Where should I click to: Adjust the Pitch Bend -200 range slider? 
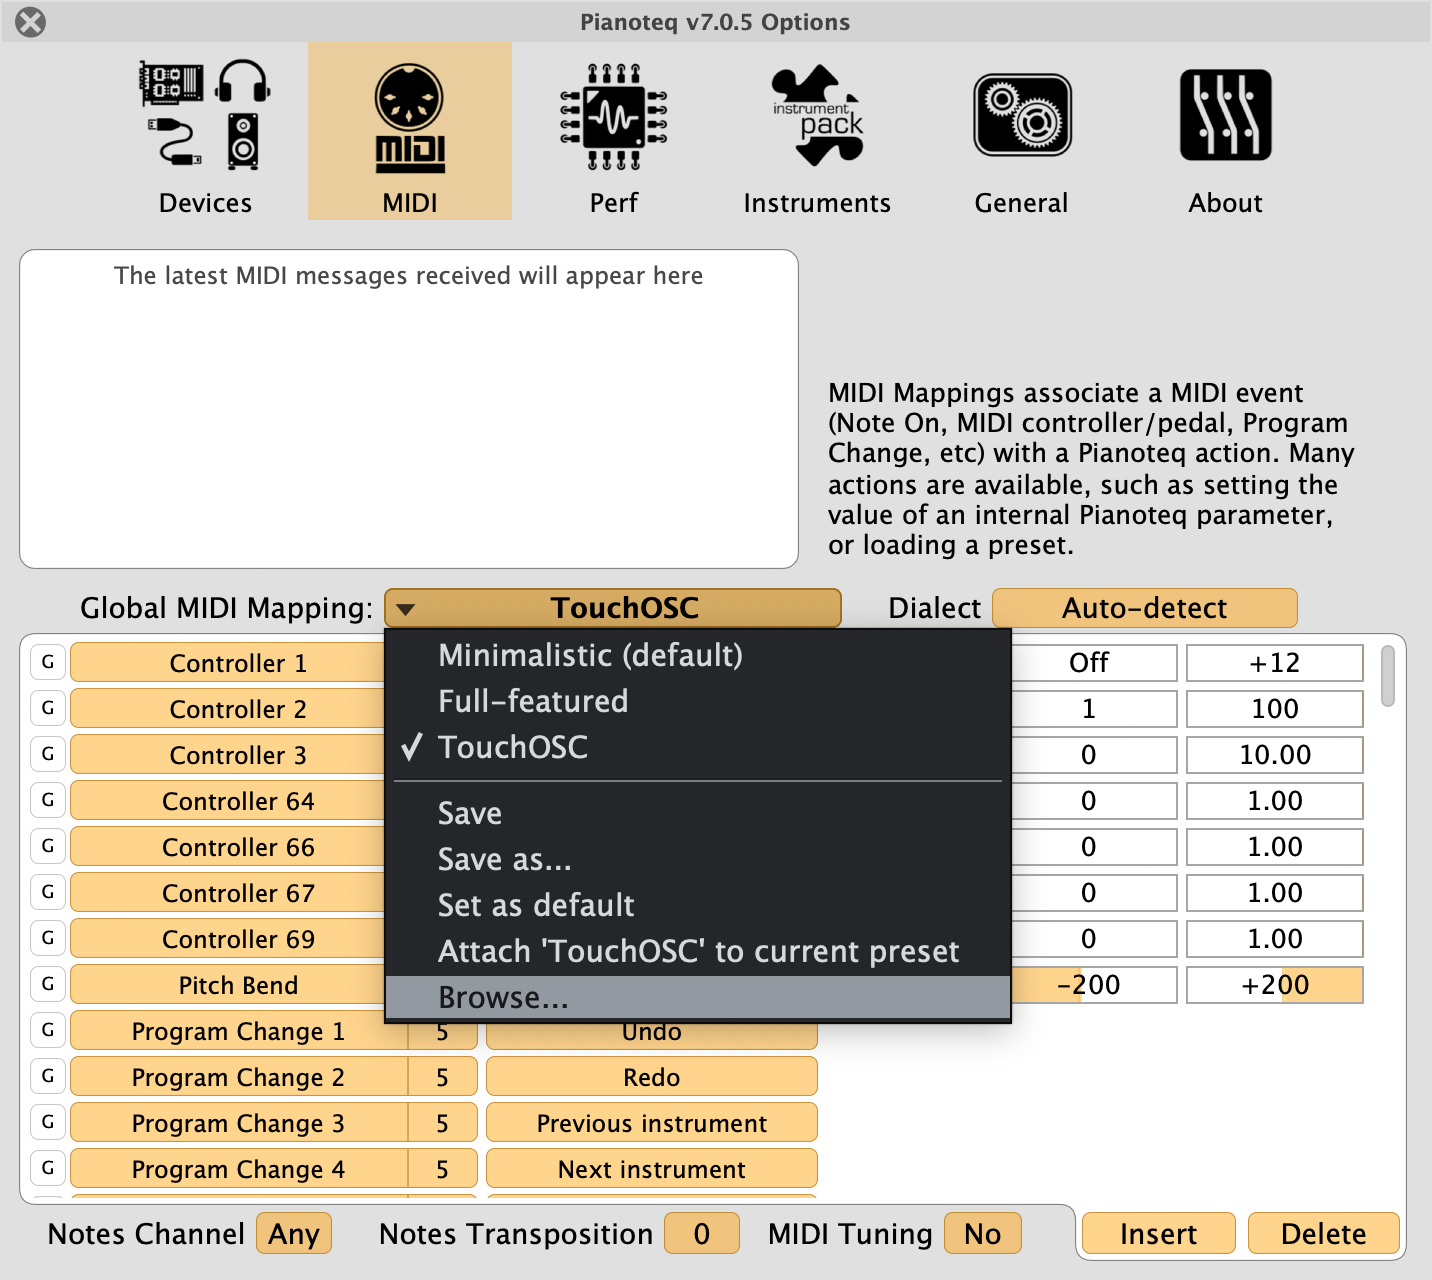1095,985
